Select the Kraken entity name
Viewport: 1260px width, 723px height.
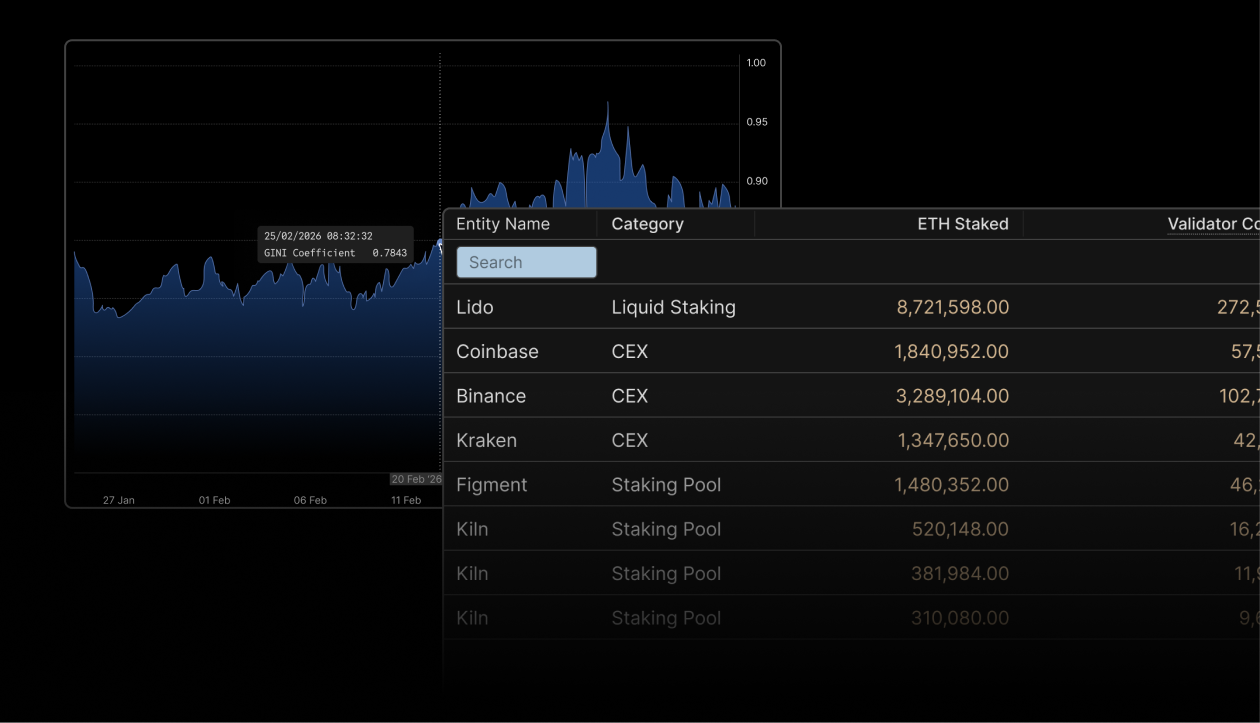coord(486,440)
